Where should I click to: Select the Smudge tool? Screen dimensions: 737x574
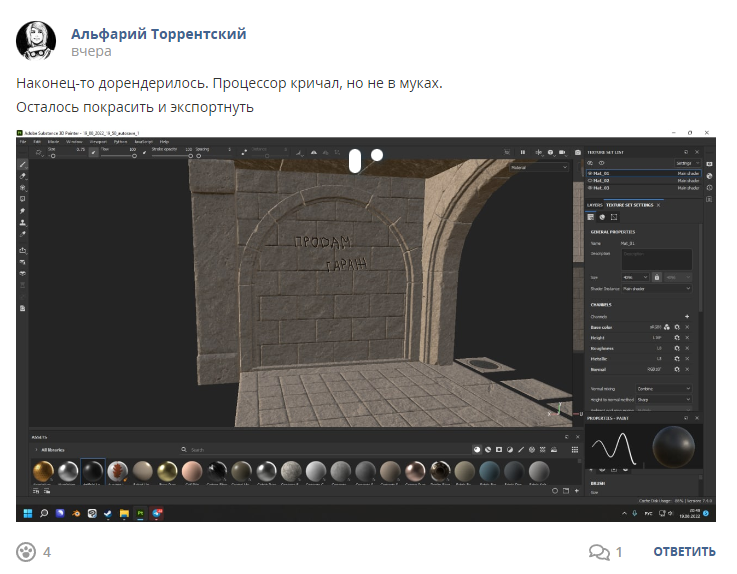pyautogui.click(x=23, y=211)
